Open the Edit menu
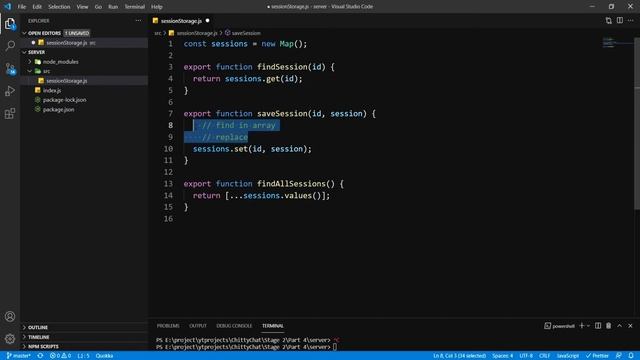The height and width of the screenshot is (360, 640). point(37,7)
